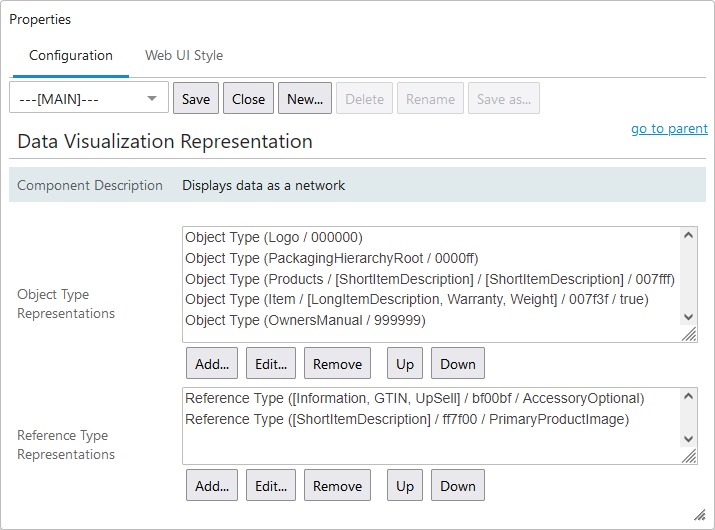Select the PackagingHierarchyRoot object type entry
The height and width of the screenshot is (530, 715).
tap(320, 258)
